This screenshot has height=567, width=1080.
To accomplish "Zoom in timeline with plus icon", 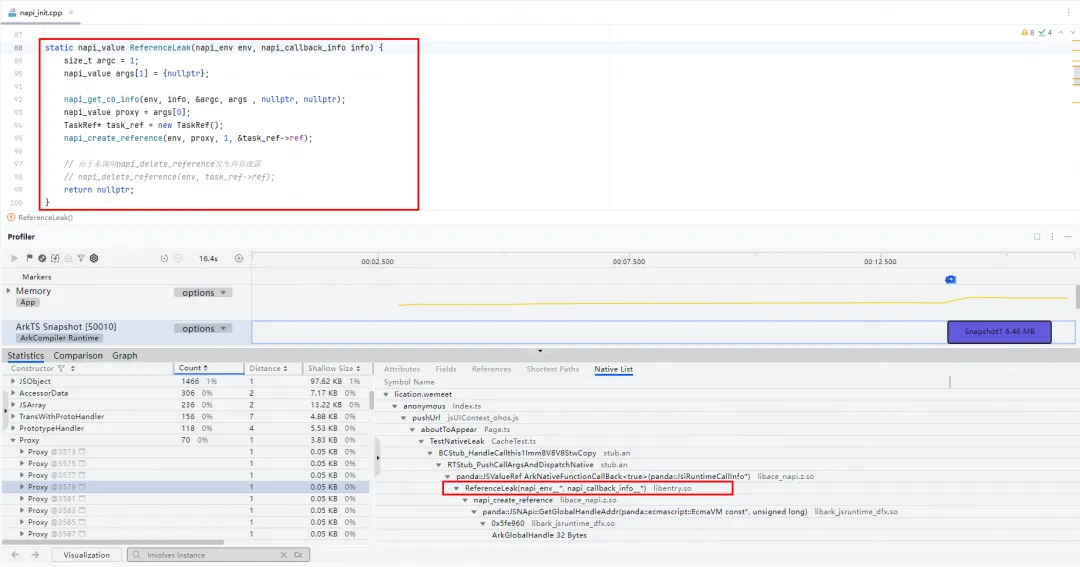I will (x=239, y=258).
